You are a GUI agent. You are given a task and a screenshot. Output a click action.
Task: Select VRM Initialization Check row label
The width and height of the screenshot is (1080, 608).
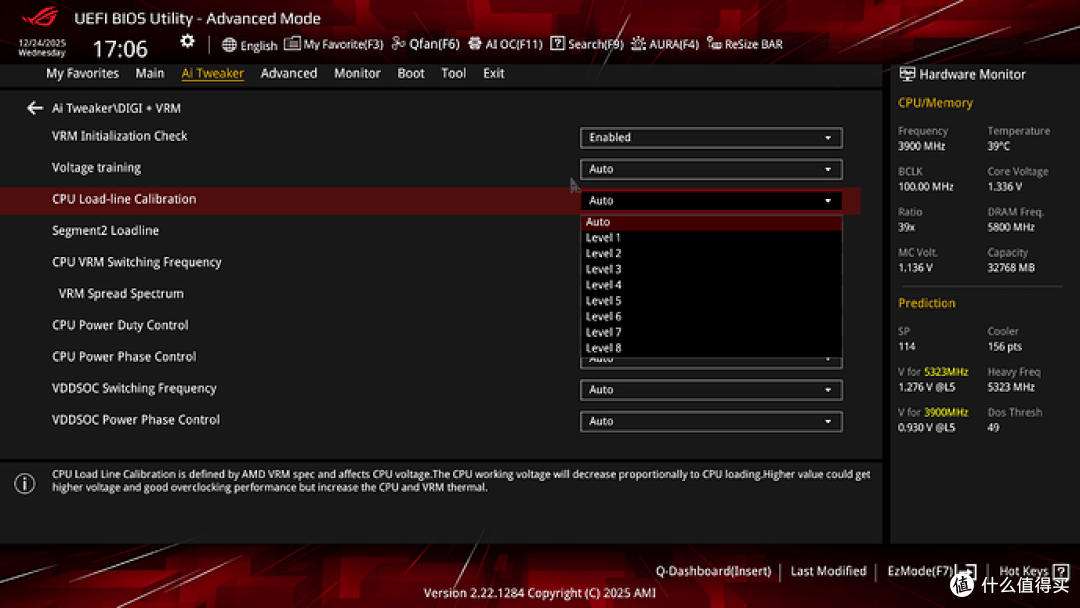pos(119,136)
